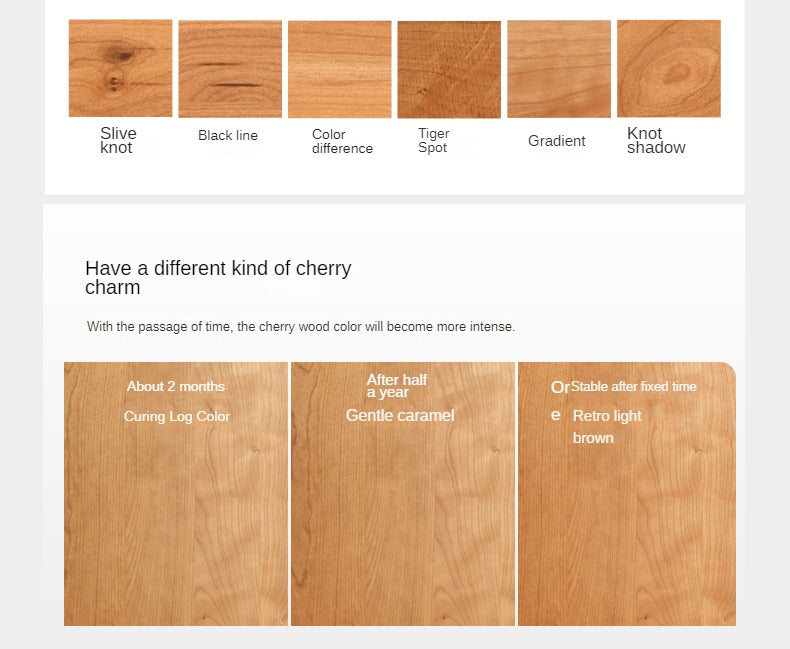Select the "Color difference" caption

(x=342, y=141)
